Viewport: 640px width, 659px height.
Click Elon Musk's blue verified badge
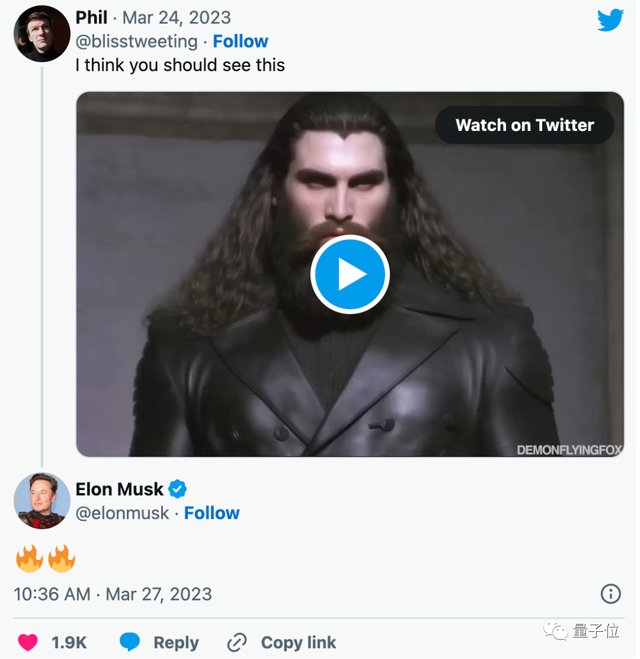click(x=178, y=489)
